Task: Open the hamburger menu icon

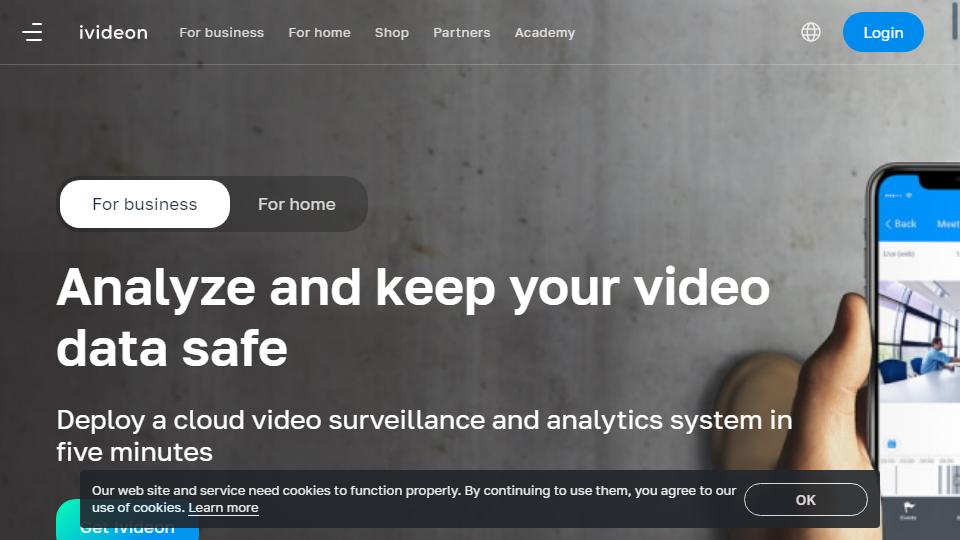Action: tap(32, 32)
